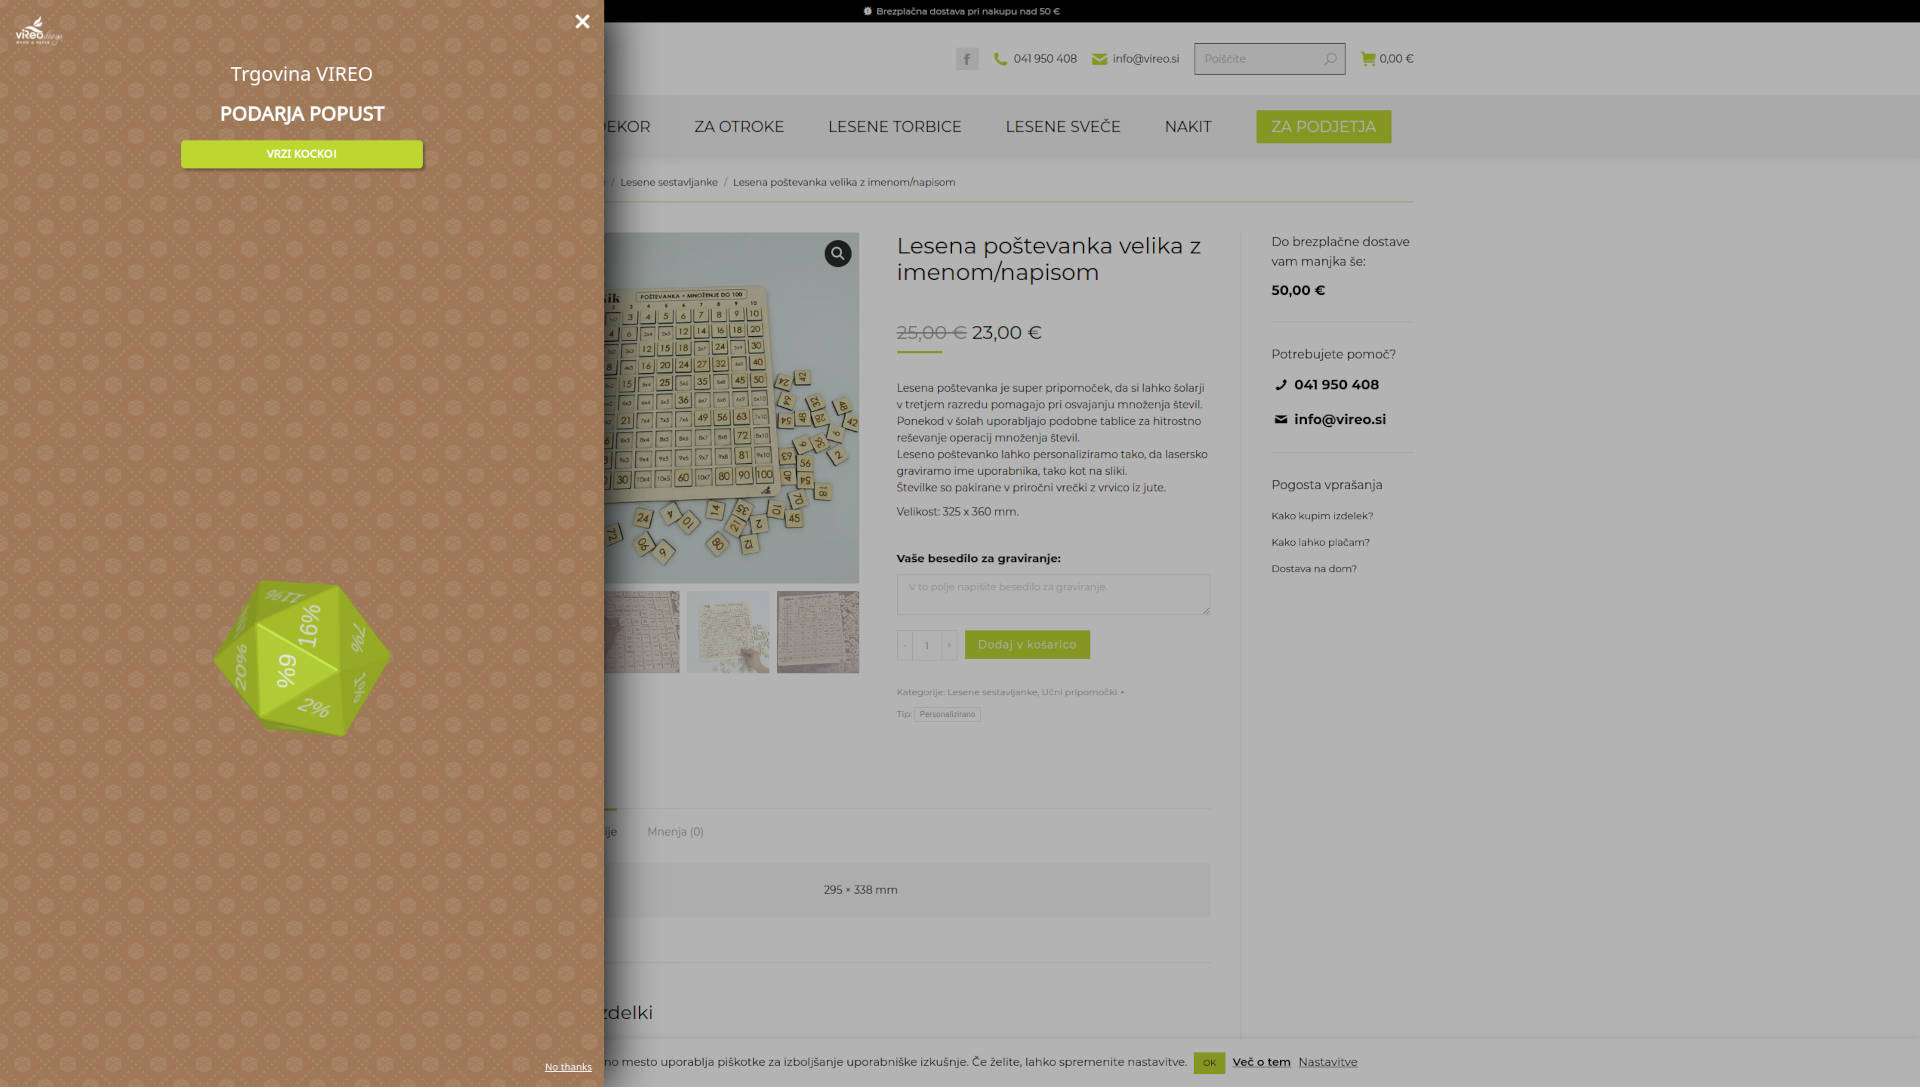Zoom the product image with magnifier
Viewport: 1920px width, 1087px height.
pos(838,254)
